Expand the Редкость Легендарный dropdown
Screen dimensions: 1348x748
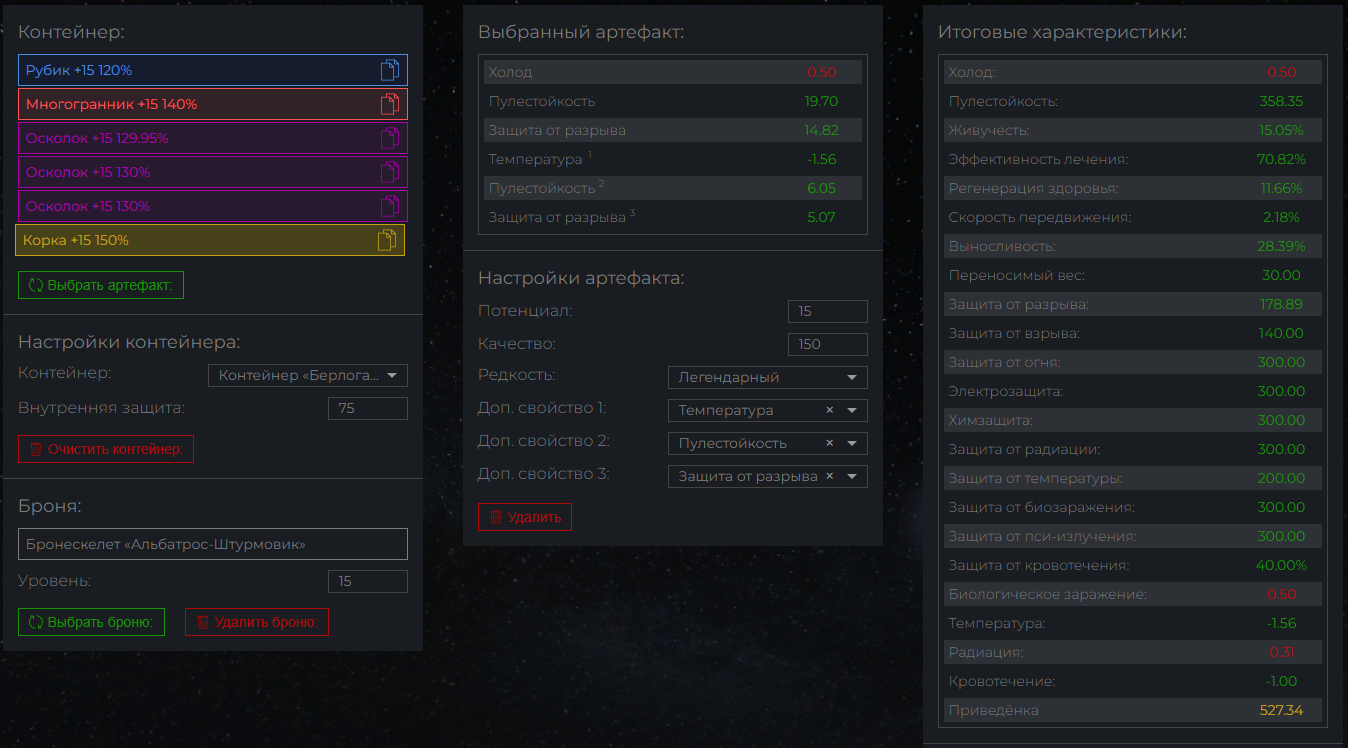point(852,377)
